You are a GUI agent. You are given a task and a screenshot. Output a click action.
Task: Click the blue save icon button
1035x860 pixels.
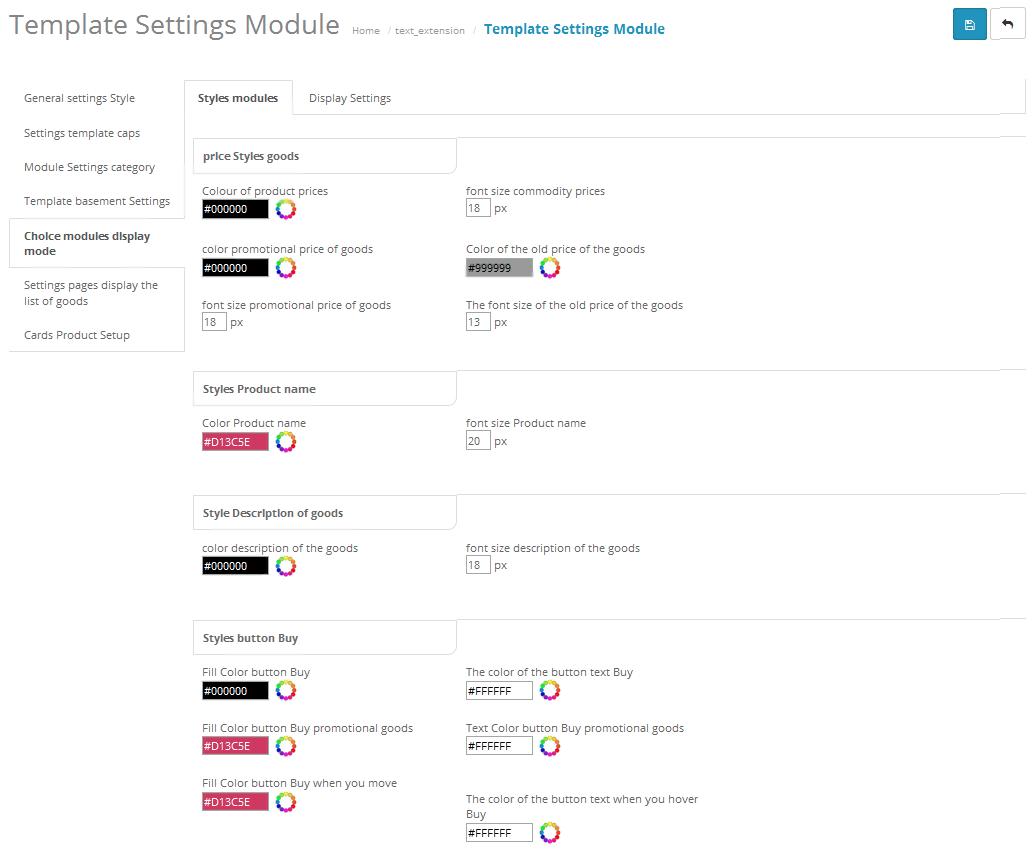[x=969, y=24]
